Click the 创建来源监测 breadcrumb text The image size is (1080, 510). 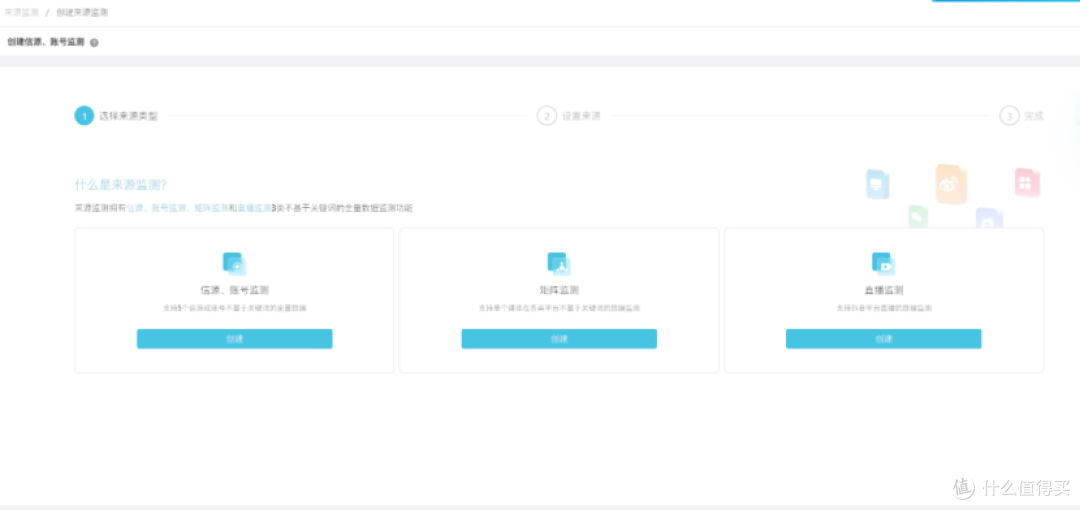[x=82, y=12]
